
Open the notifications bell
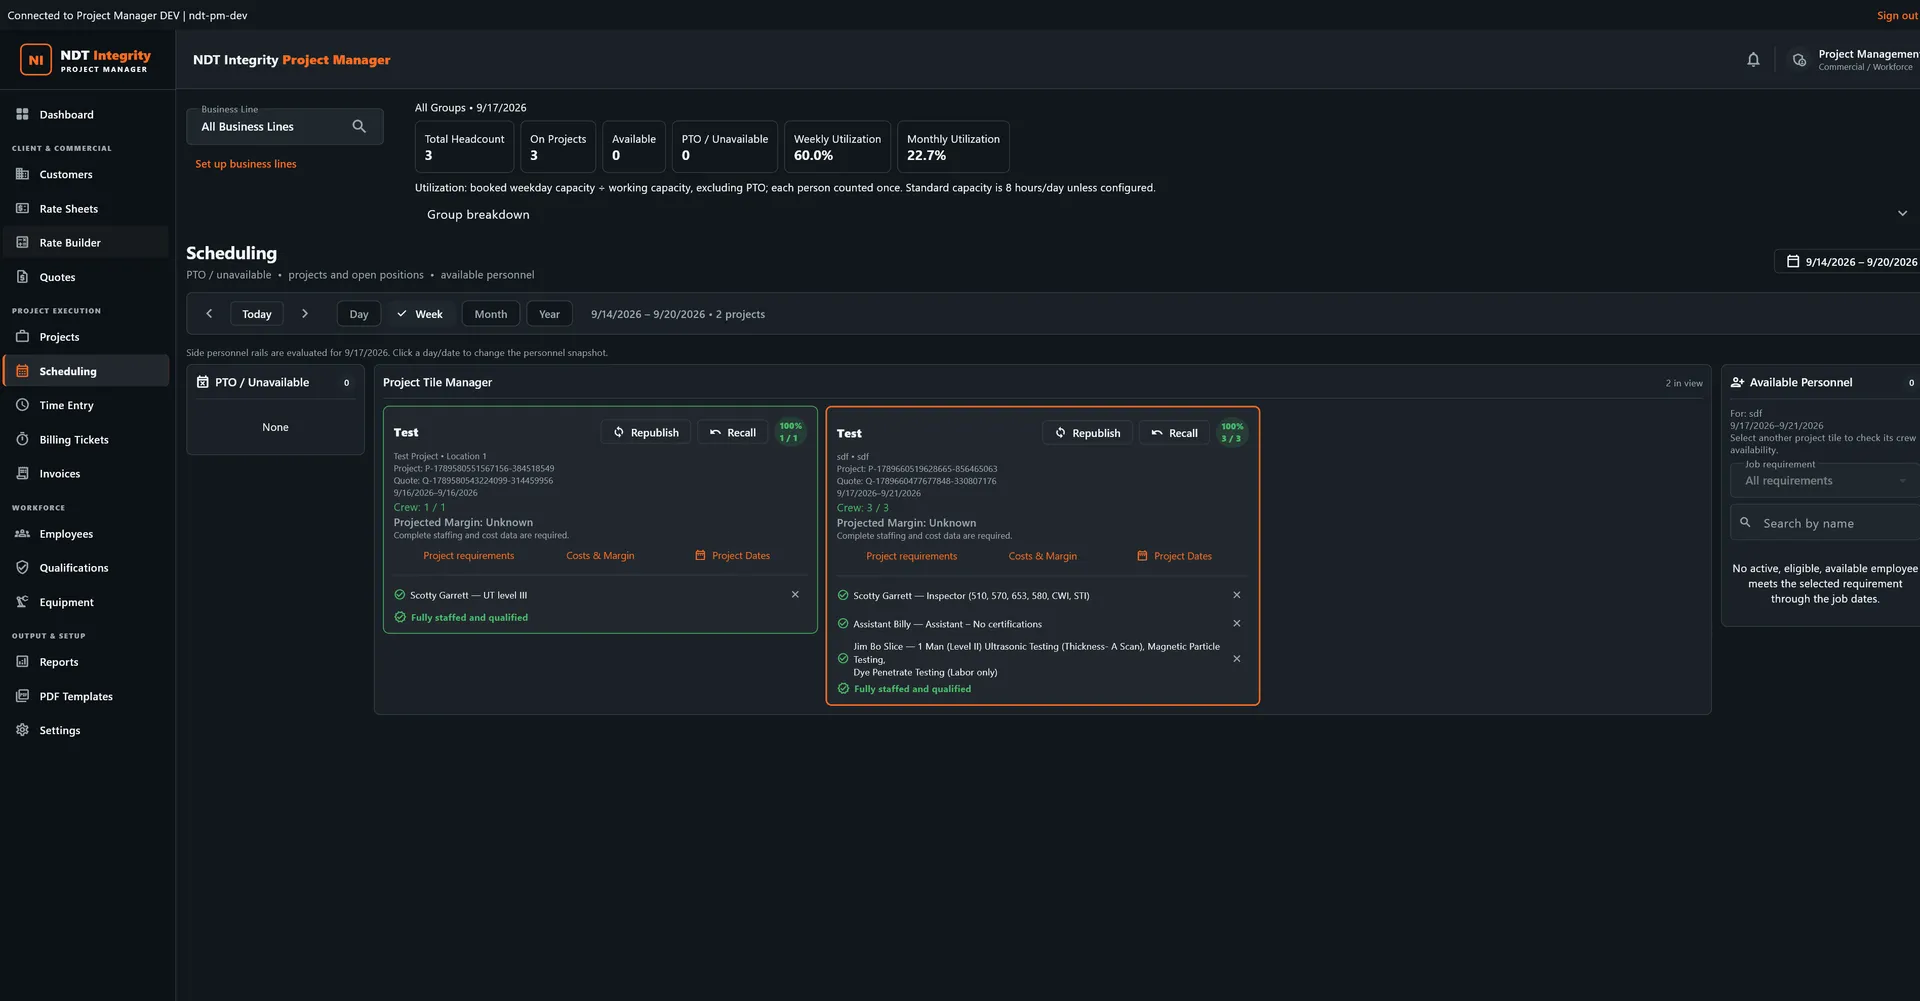tap(1753, 60)
